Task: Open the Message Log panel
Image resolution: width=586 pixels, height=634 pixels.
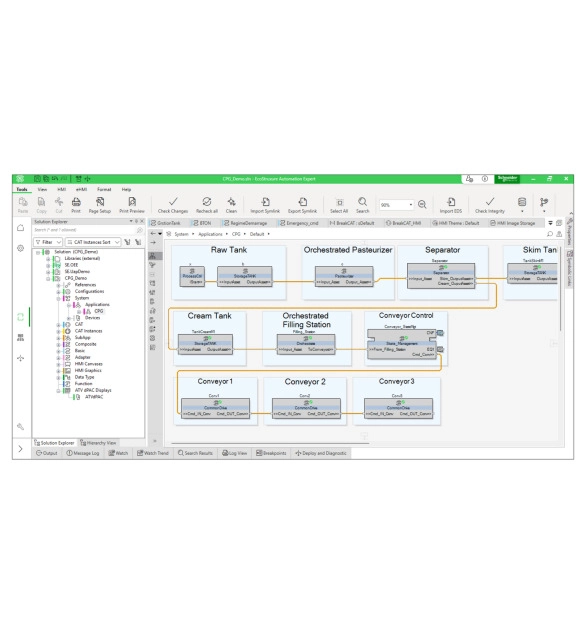Action: point(83,453)
